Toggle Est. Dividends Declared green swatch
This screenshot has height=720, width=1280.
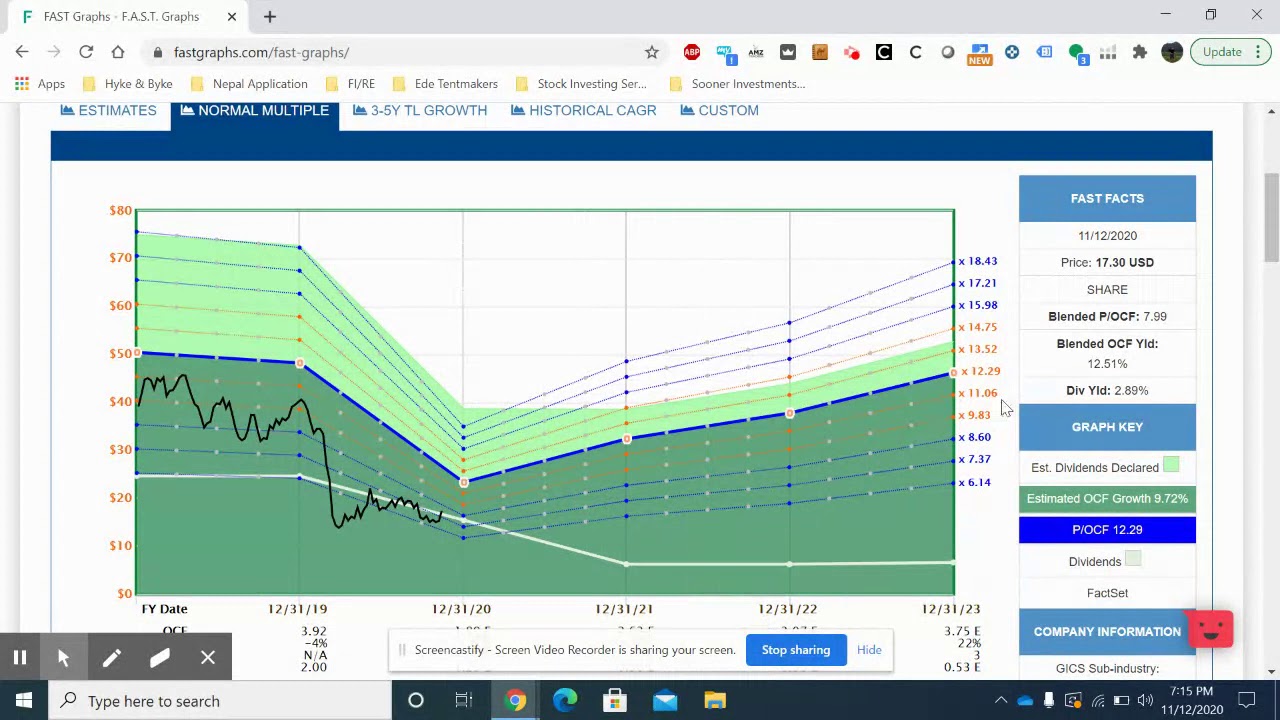[x=1171, y=465]
